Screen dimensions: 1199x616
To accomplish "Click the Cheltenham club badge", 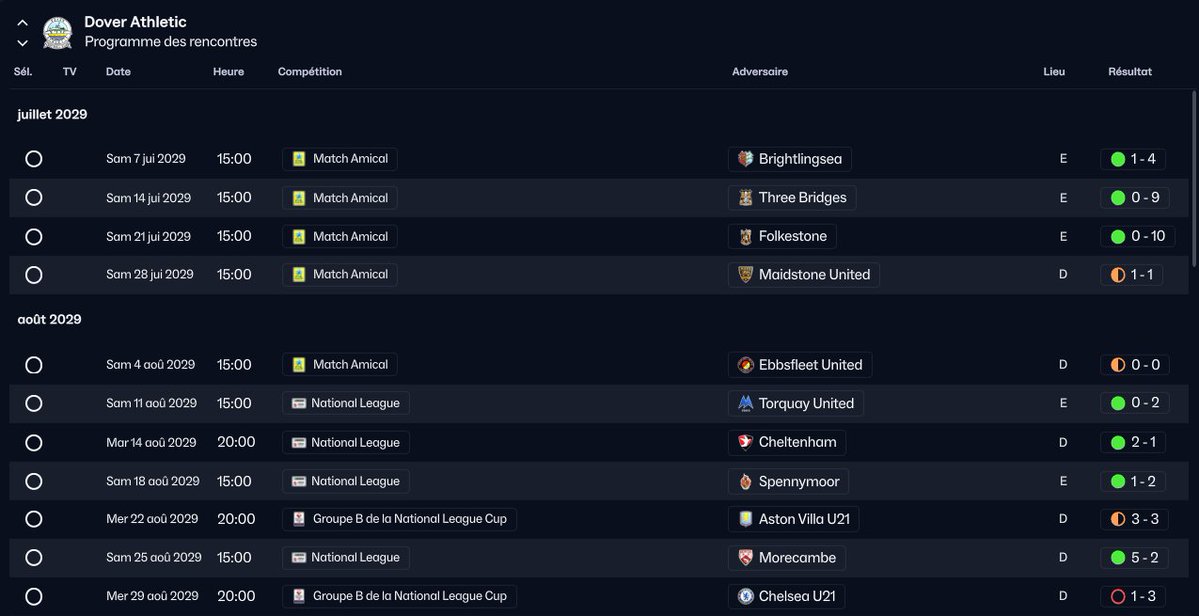I will tap(746, 442).
